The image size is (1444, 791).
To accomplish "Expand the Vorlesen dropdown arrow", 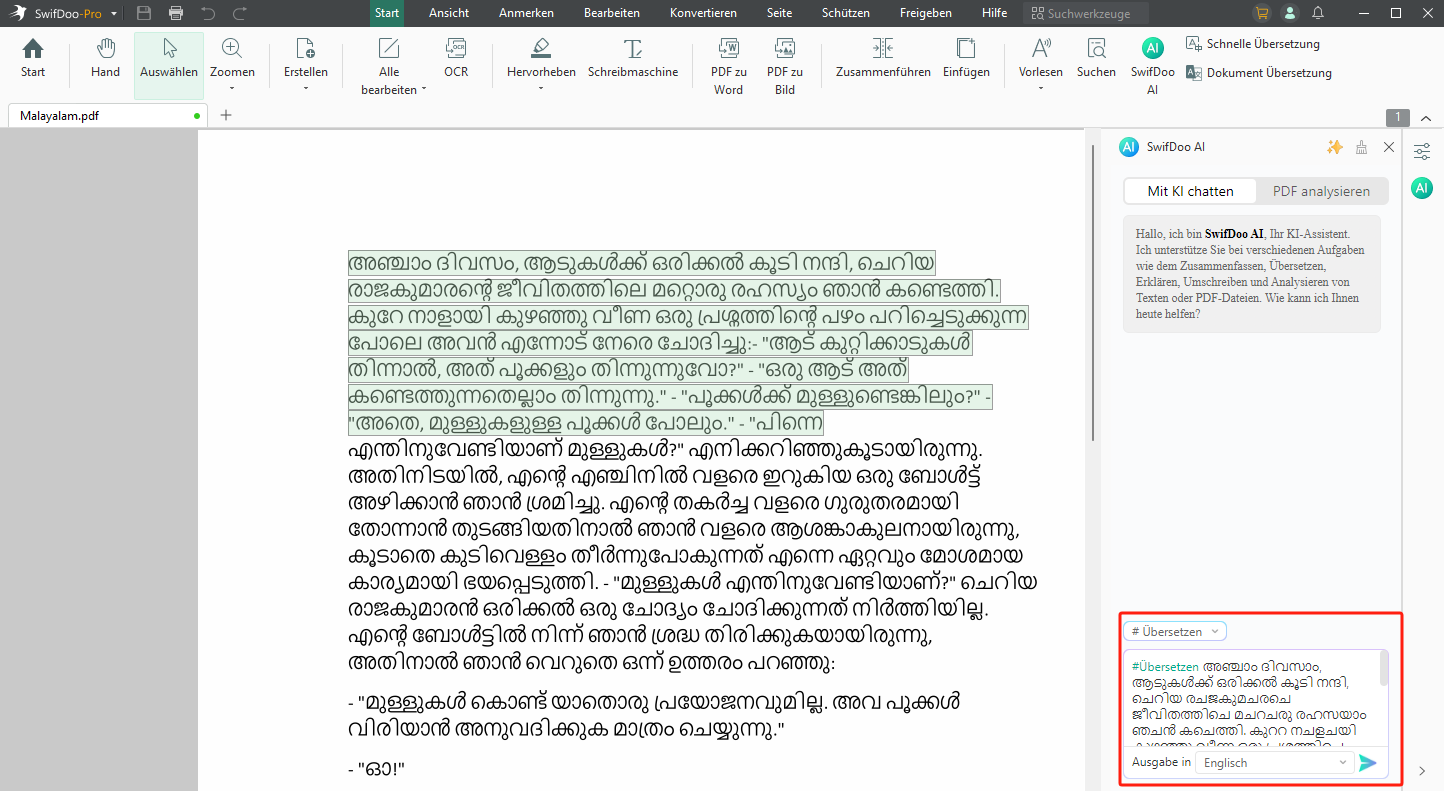I will 1041,88.
